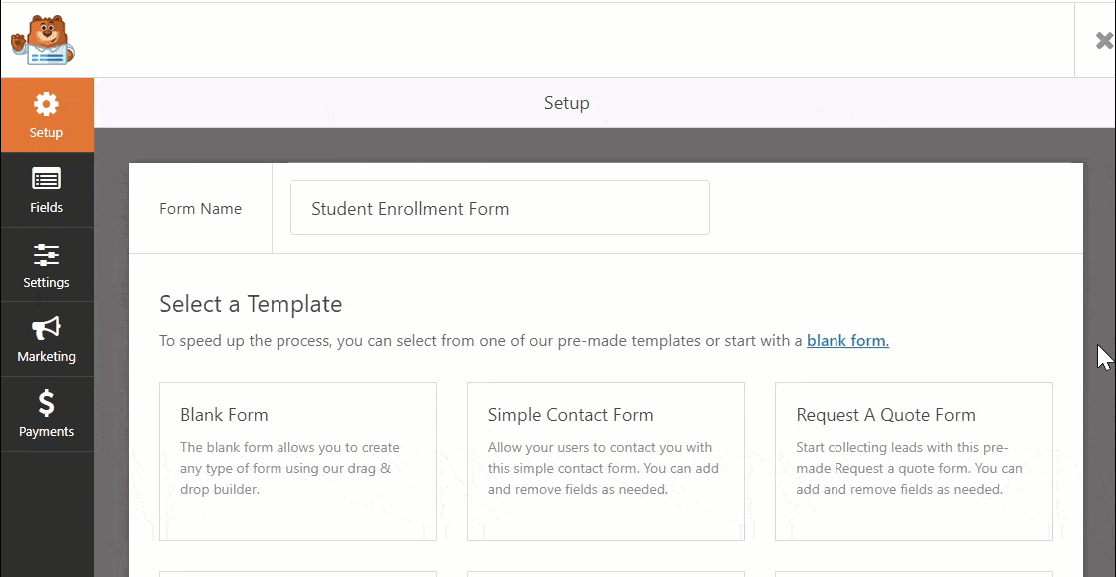Select the Simple Contact Form template

click(x=605, y=460)
